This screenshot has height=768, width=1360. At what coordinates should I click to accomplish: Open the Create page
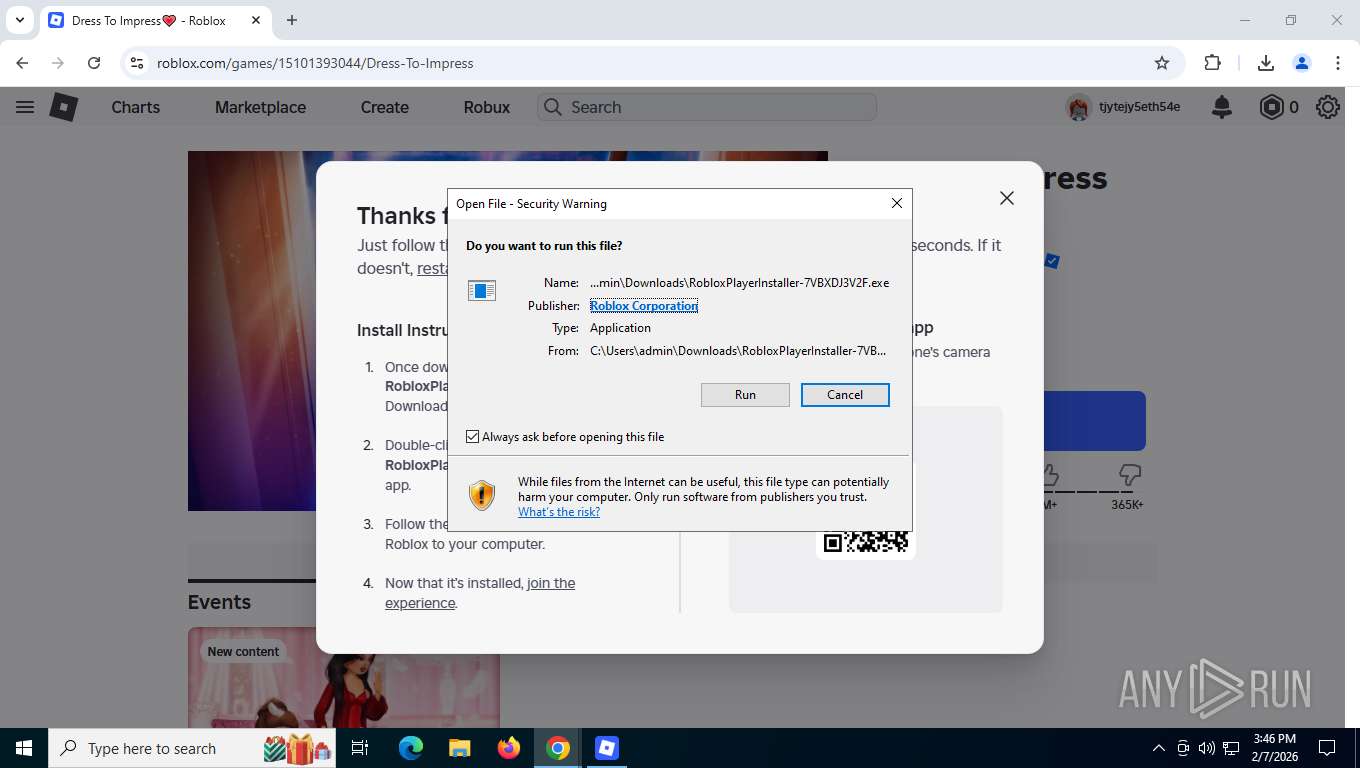click(x=385, y=107)
